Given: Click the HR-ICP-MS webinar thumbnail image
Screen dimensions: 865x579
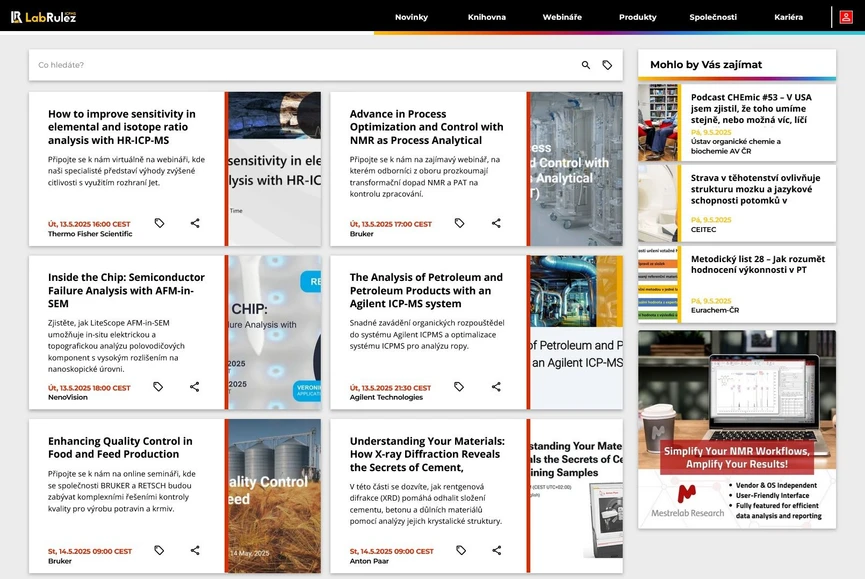Looking at the screenshot, I should (275, 169).
